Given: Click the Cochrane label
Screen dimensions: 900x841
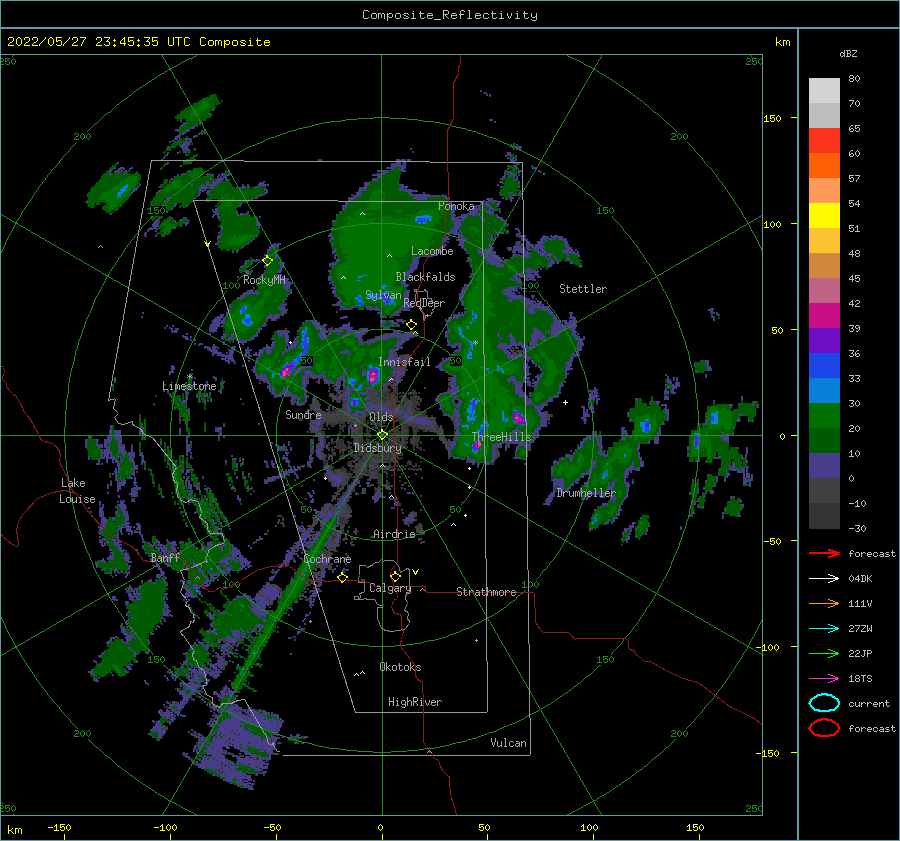Looking at the screenshot, I should click(x=327, y=559).
